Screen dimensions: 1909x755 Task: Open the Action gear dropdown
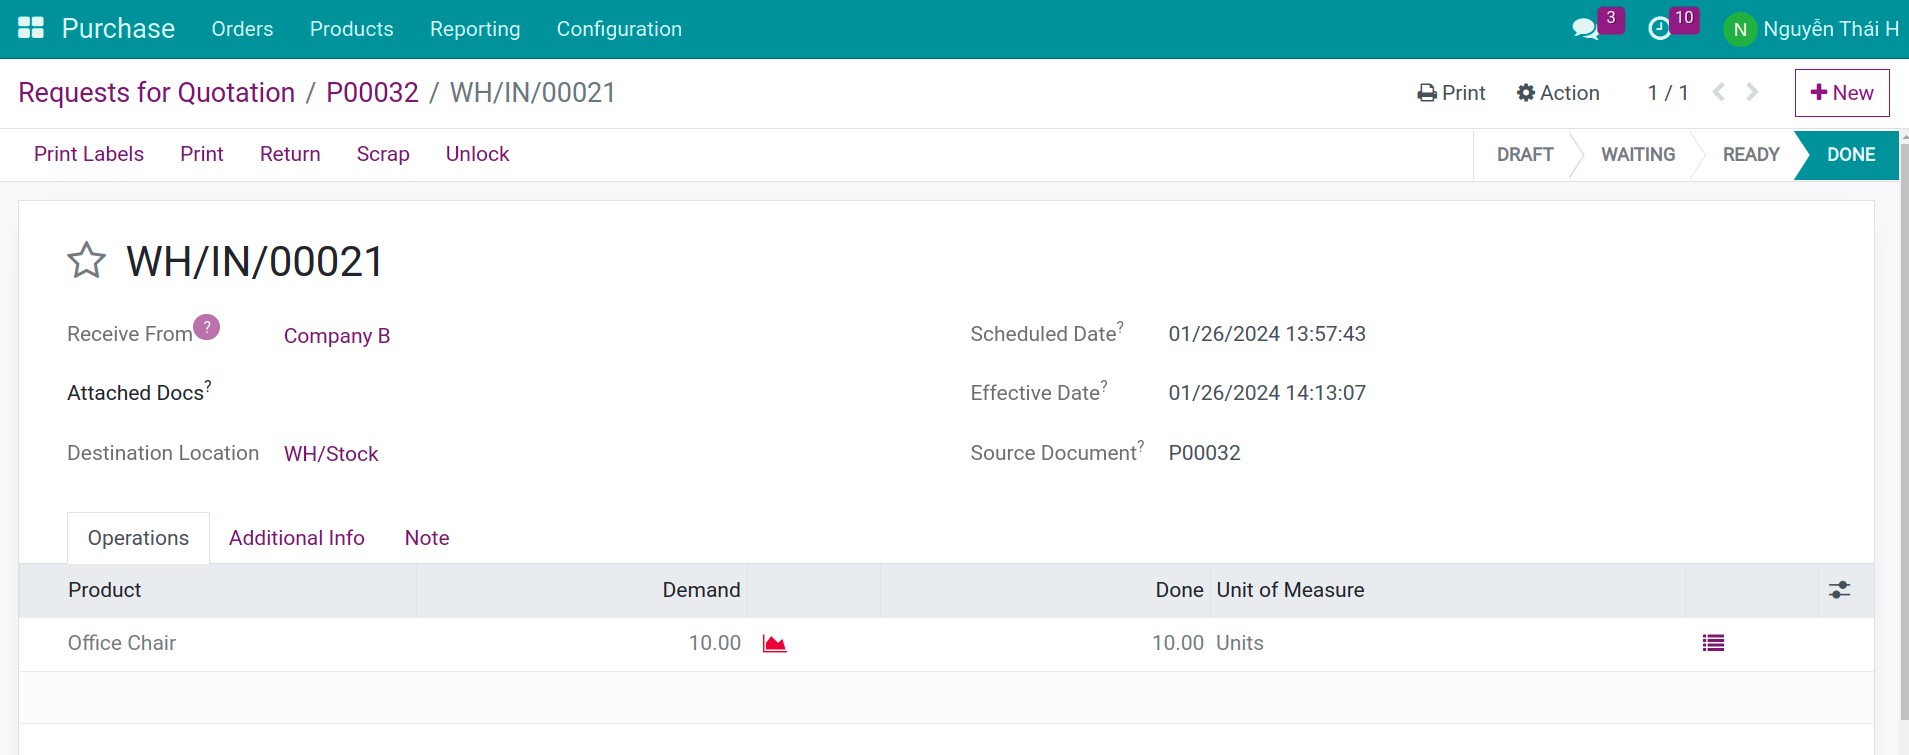pyautogui.click(x=1558, y=93)
